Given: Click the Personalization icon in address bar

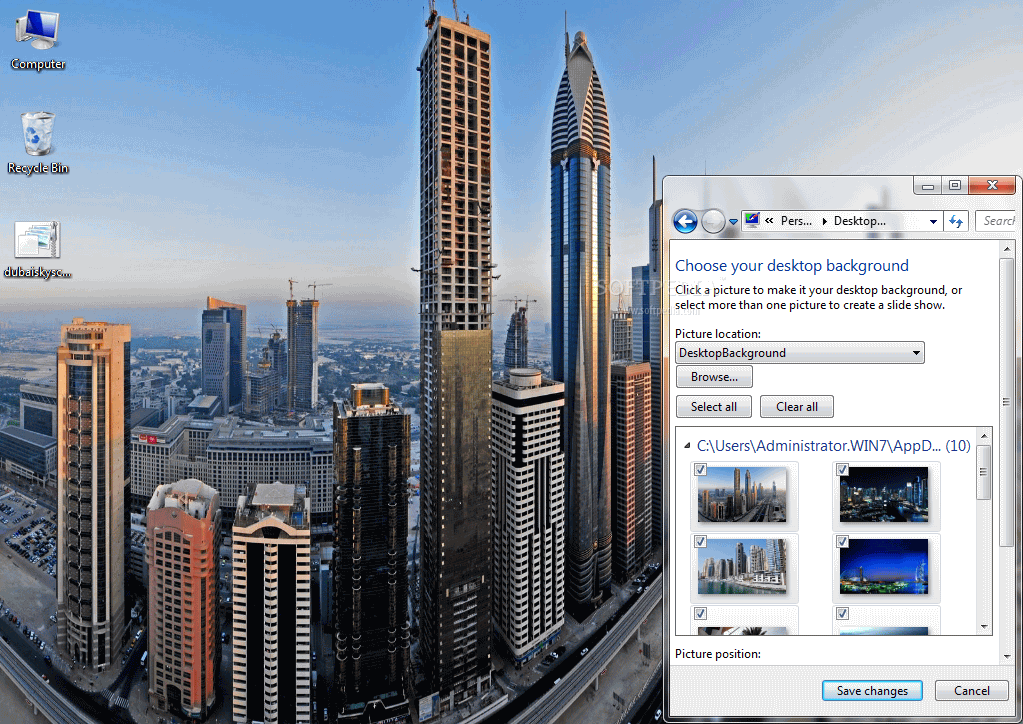Looking at the screenshot, I should (x=752, y=220).
